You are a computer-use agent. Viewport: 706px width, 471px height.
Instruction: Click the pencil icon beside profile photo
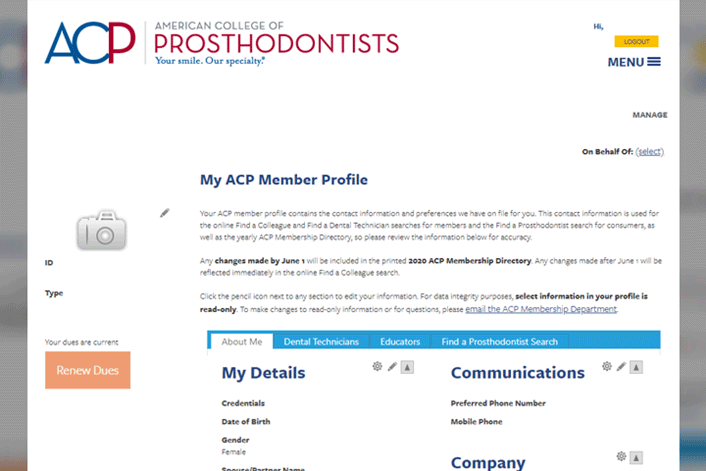click(165, 213)
